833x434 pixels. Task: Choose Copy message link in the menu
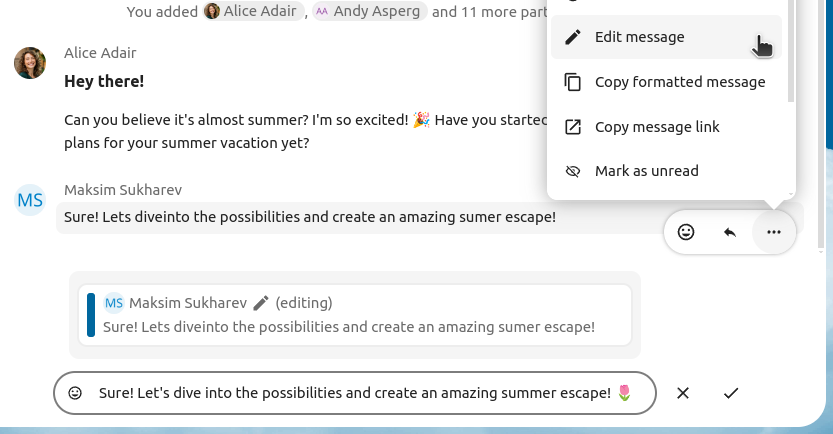coord(657,127)
